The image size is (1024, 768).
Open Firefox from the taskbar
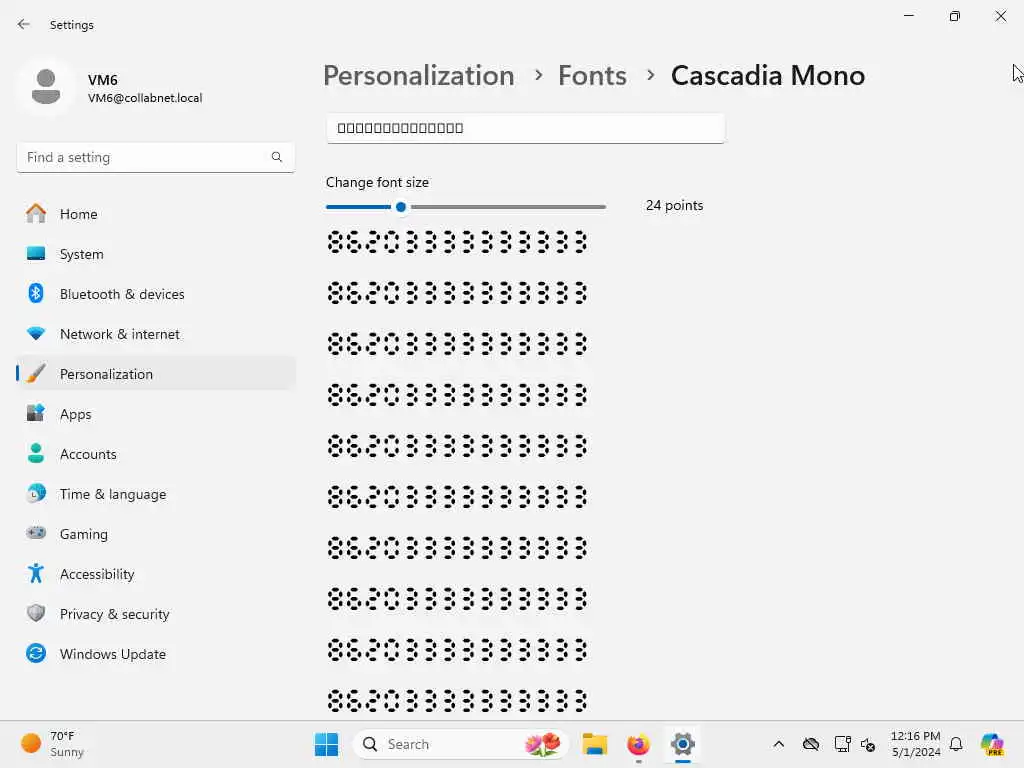638,744
